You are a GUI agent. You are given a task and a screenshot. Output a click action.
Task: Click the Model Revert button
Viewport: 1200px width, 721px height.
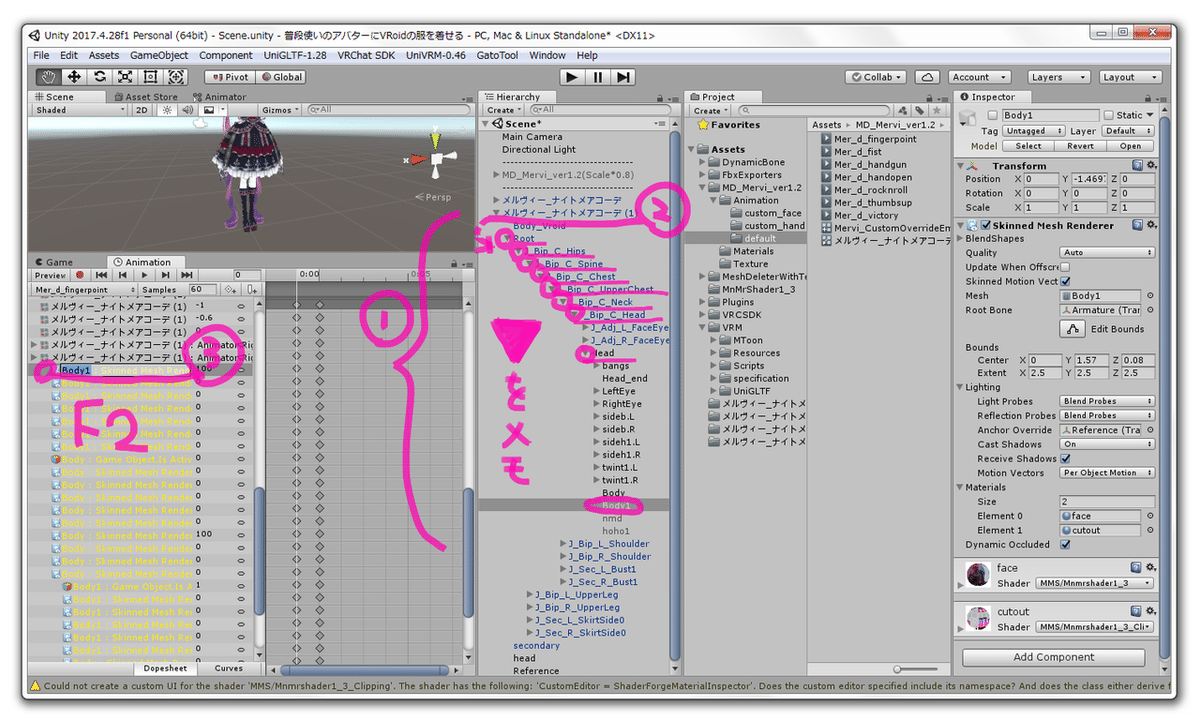(1081, 146)
